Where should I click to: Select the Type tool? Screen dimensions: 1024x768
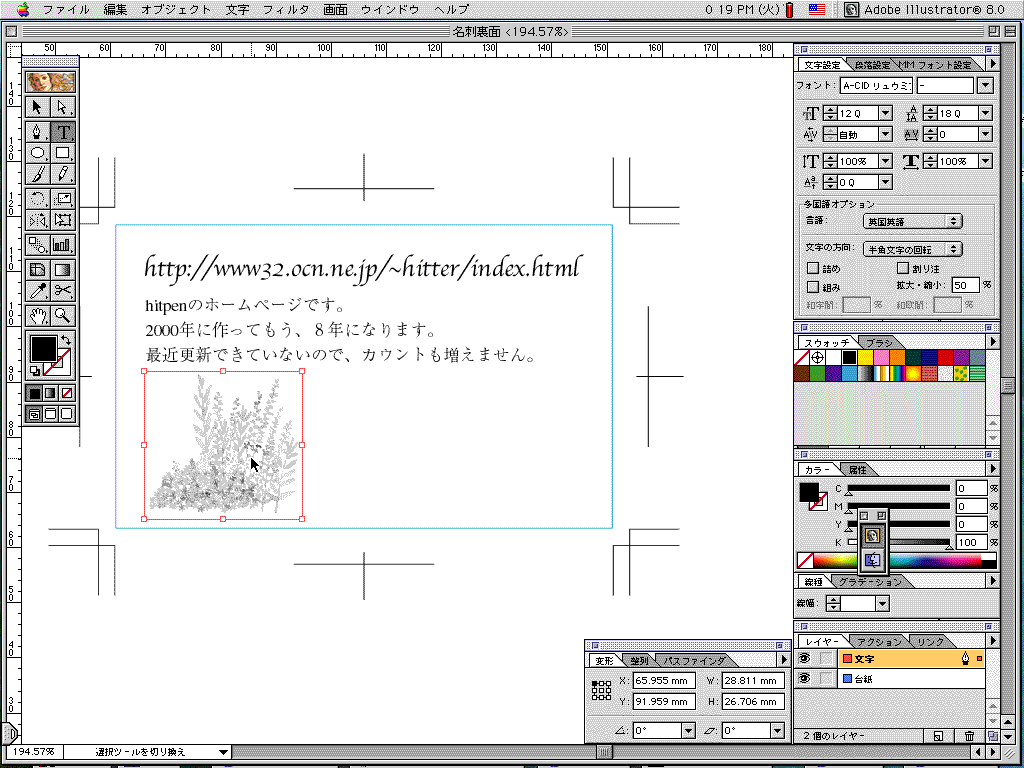click(63, 133)
